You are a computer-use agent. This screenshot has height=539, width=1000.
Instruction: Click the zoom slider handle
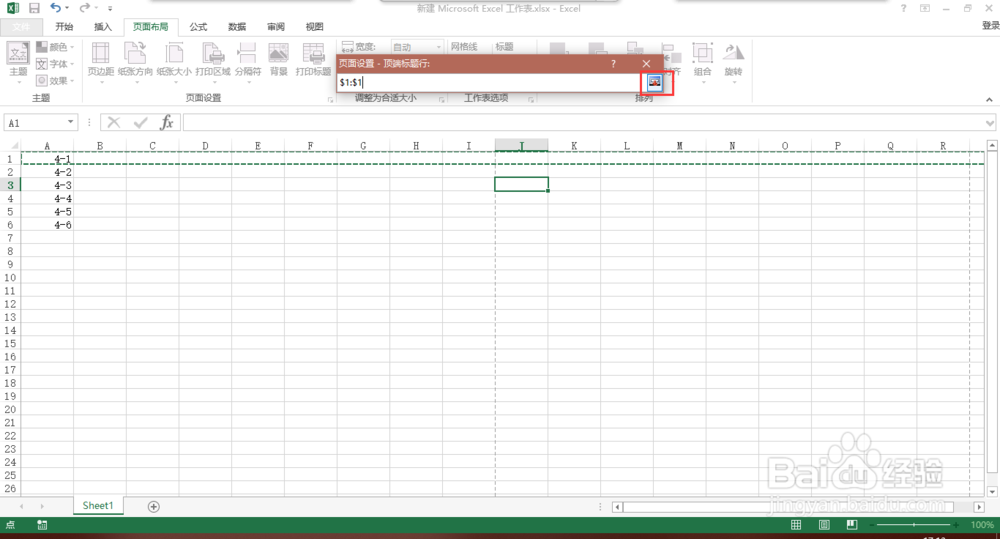pyautogui.click(x=914, y=524)
